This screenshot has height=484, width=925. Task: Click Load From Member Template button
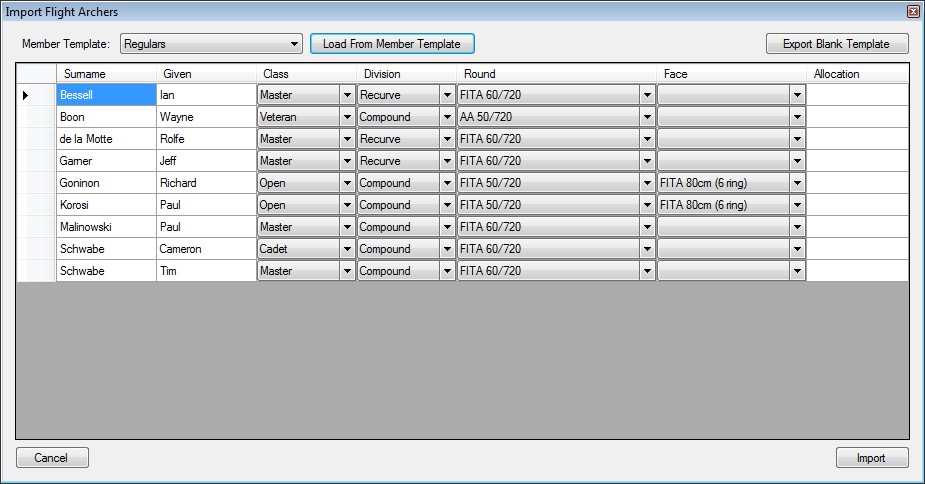[392, 44]
